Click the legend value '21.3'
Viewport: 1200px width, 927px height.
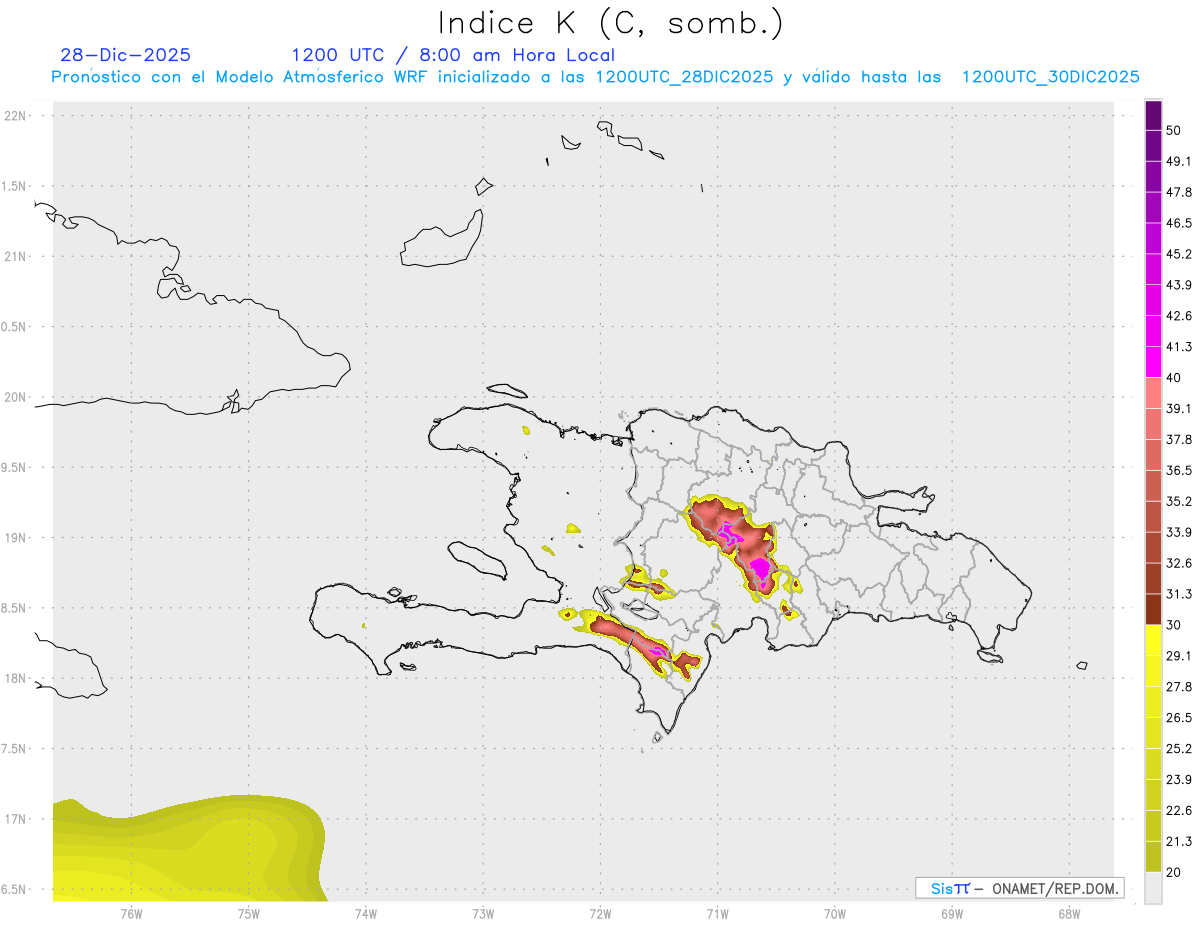[1179, 842]
